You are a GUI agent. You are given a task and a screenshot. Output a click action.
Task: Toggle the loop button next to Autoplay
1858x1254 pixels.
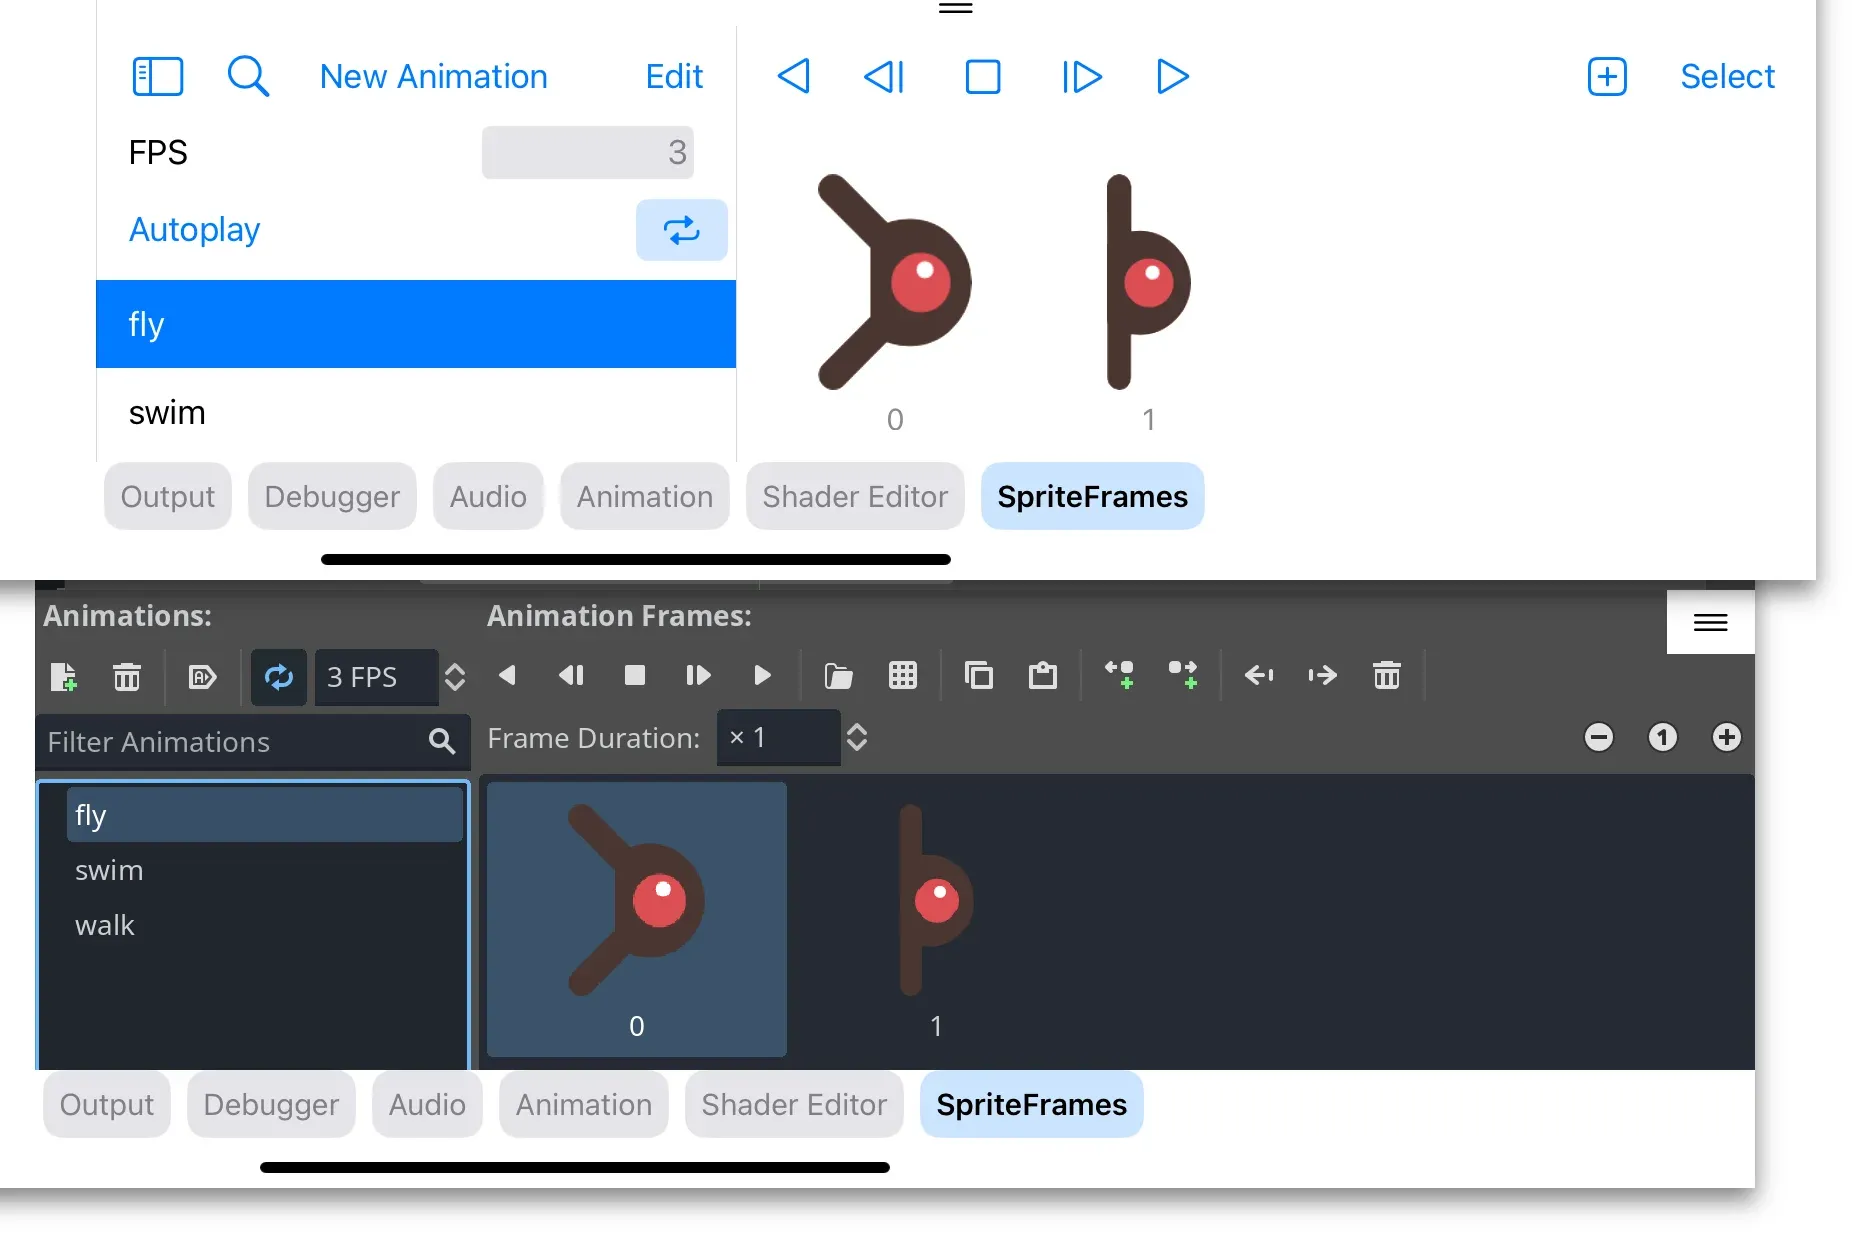(x=682, y=230)
